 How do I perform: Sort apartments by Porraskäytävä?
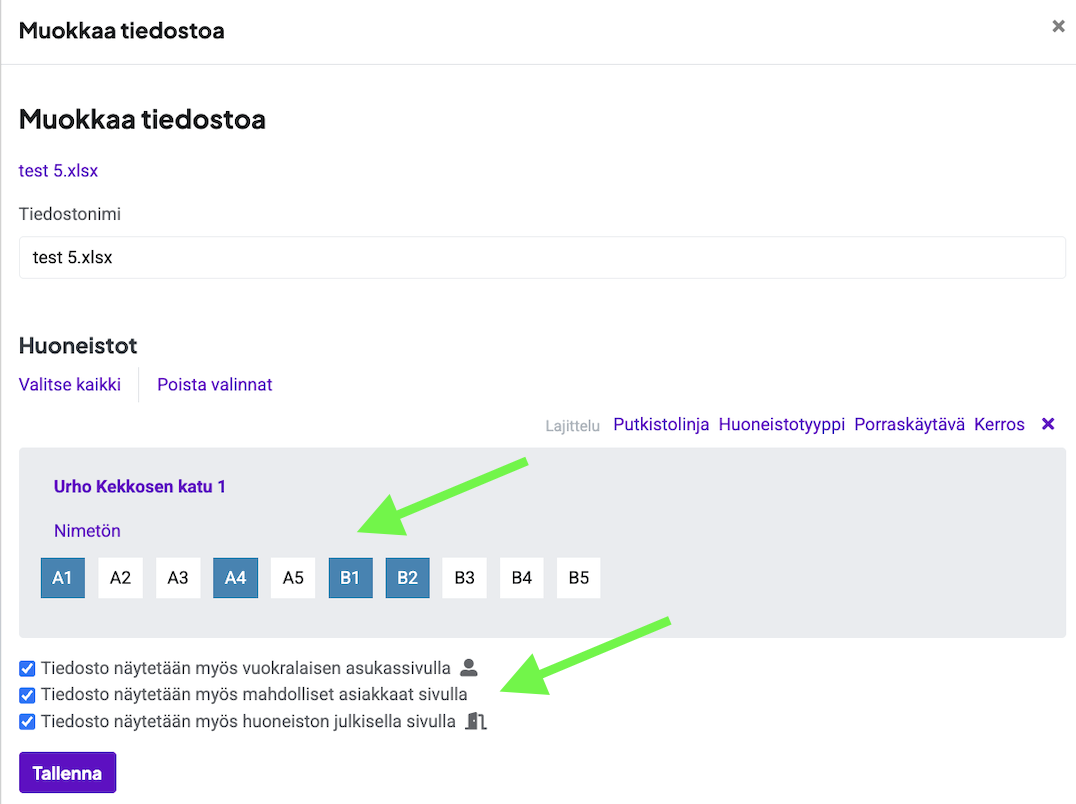click(x=909, y=424)
